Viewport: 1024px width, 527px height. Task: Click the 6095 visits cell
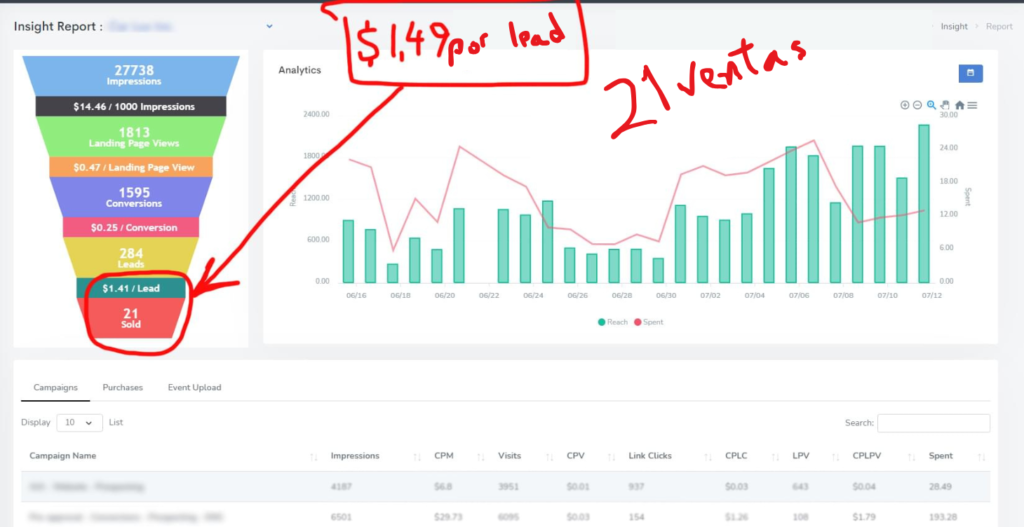509,517
